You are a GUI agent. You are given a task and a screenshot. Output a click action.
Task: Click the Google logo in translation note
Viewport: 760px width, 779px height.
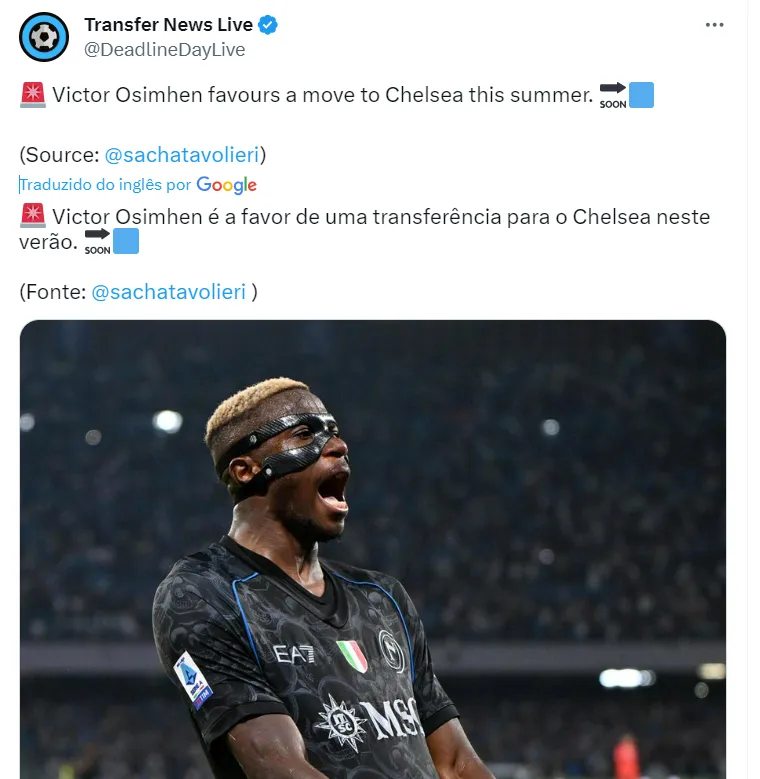pyautogui.click(x=227, y=185)
